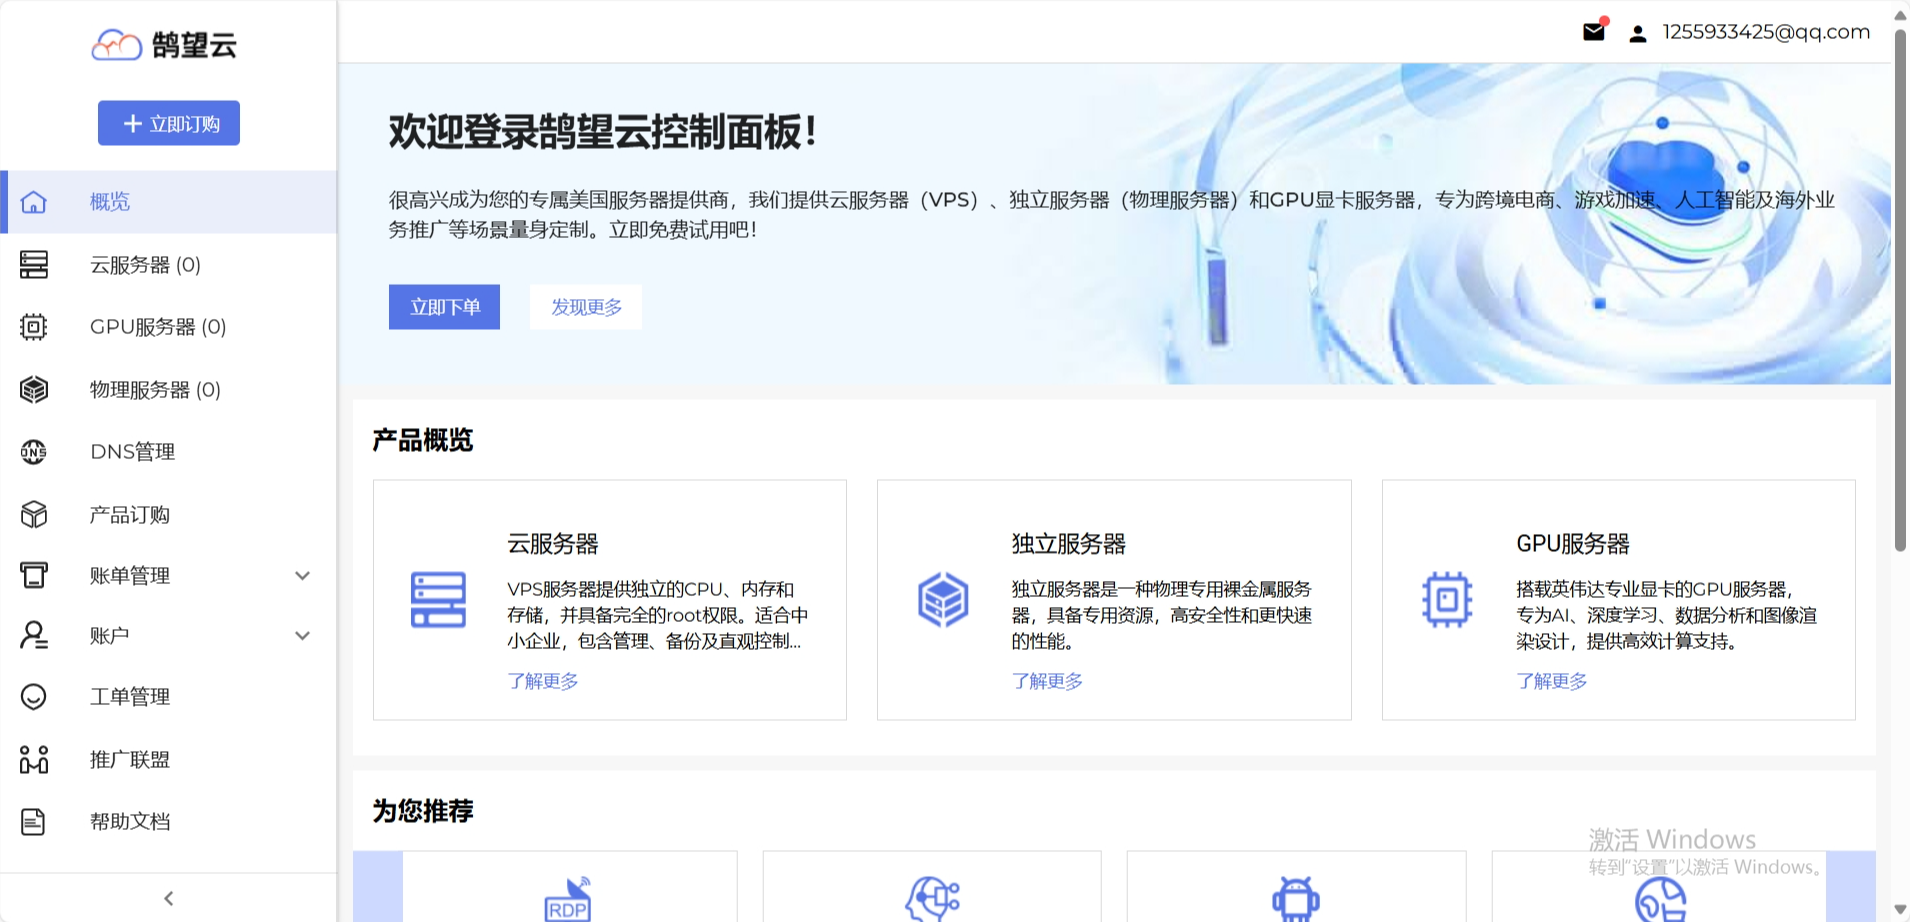This screenshot has width=1910, height=922.
Task: Expand the 账单管理 submenu chevron
Action: click(x=303, y=575)
